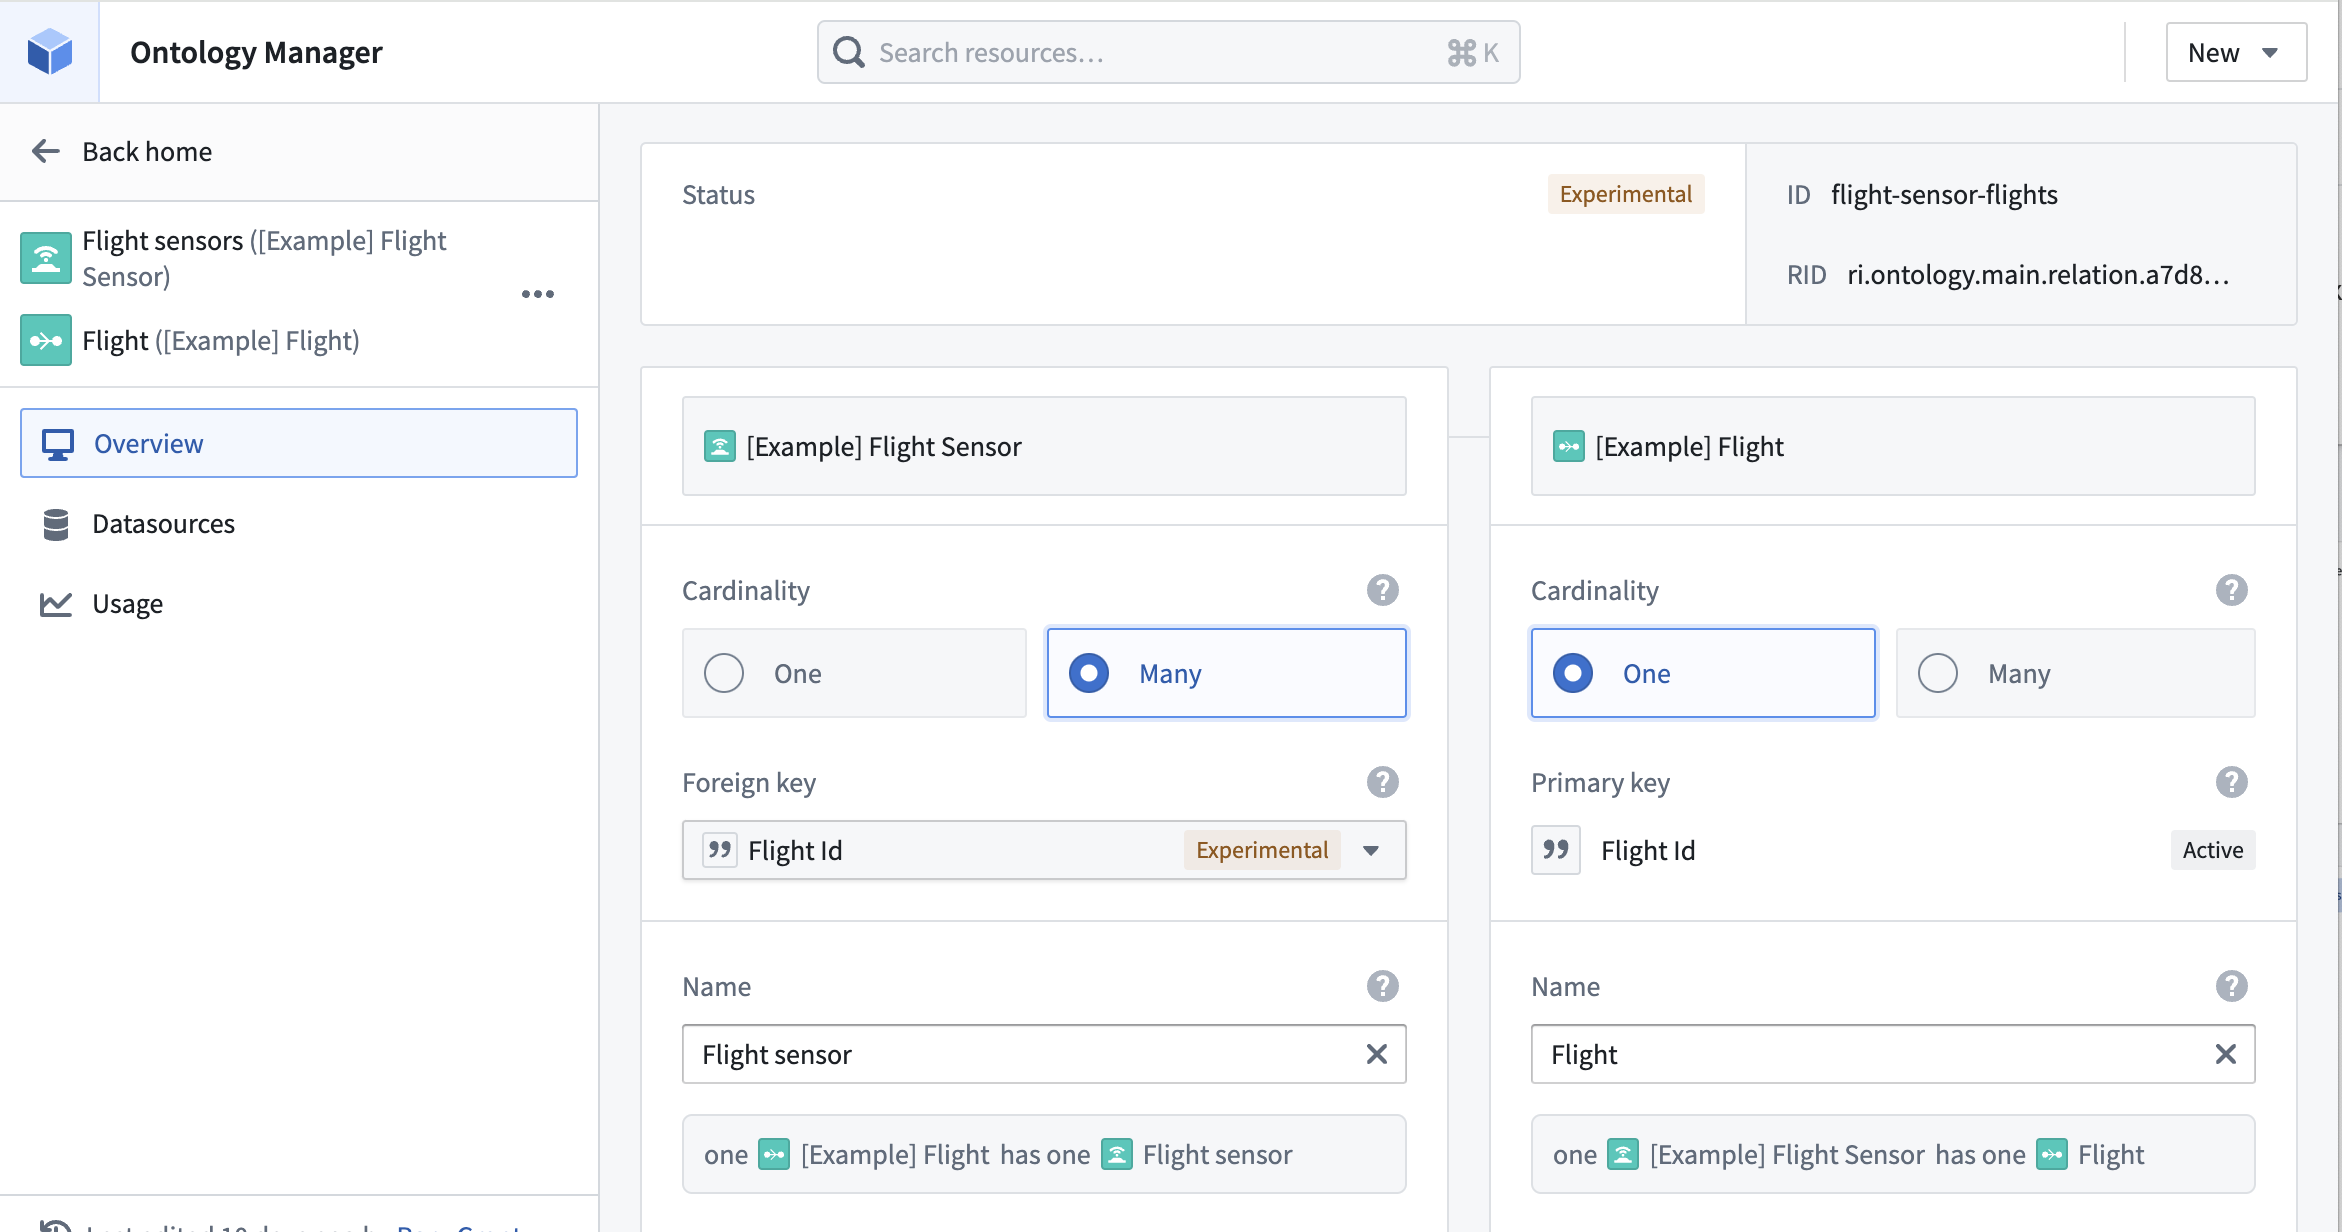
Task: Focus the Search resources field
Action: coord(1168,52)
